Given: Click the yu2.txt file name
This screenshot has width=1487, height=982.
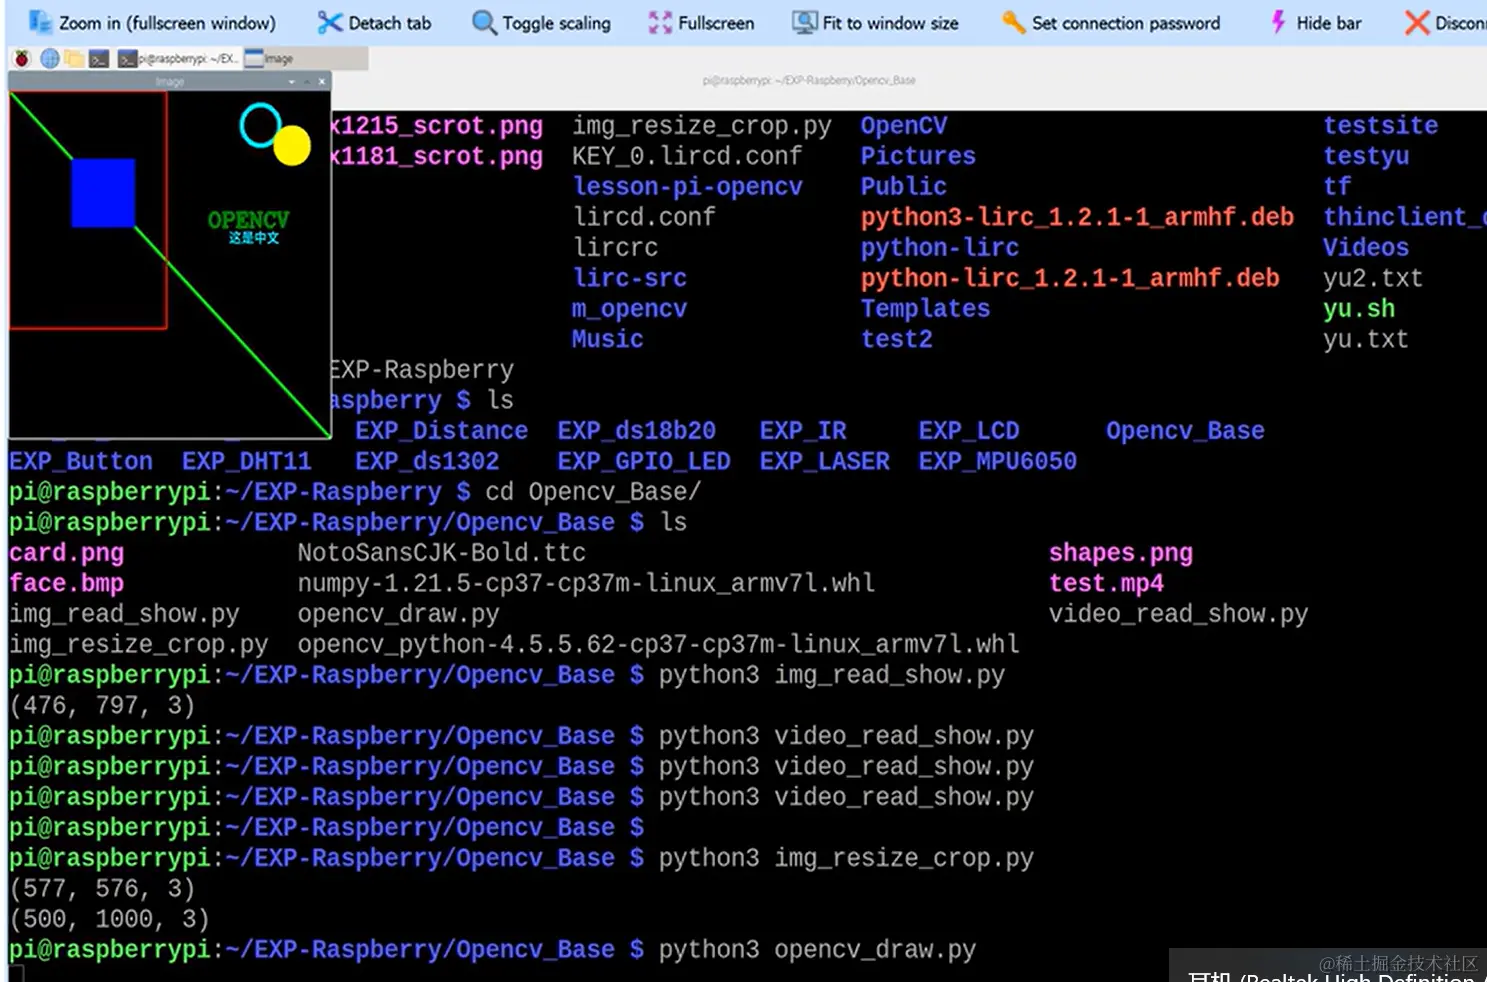Looking at the screenshot, I should [1373, 278].
